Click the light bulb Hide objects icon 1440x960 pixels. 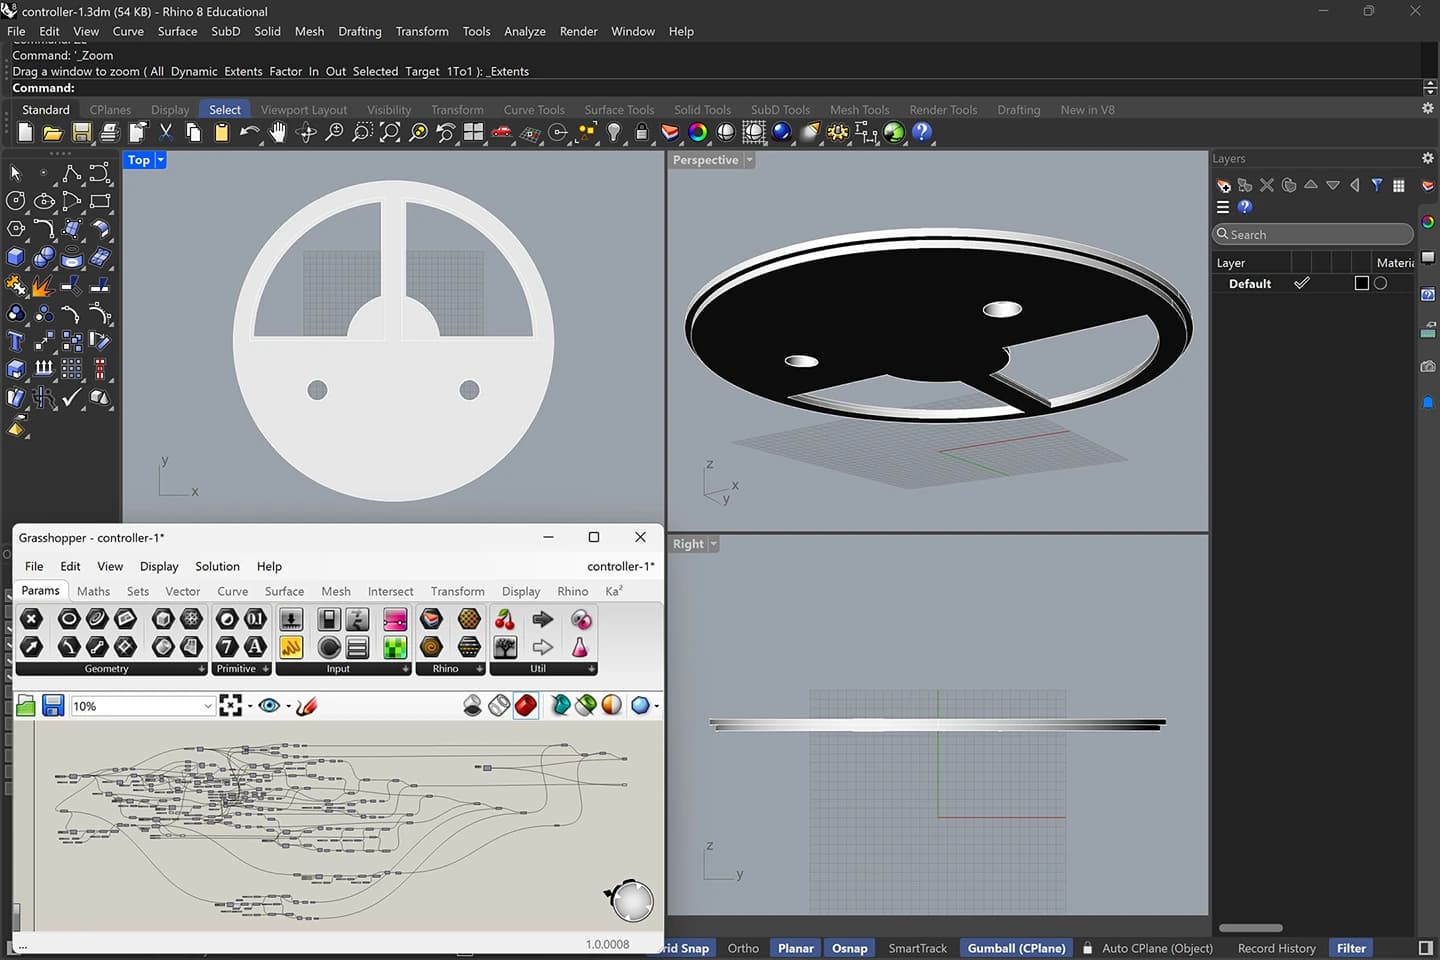(614, 132)
